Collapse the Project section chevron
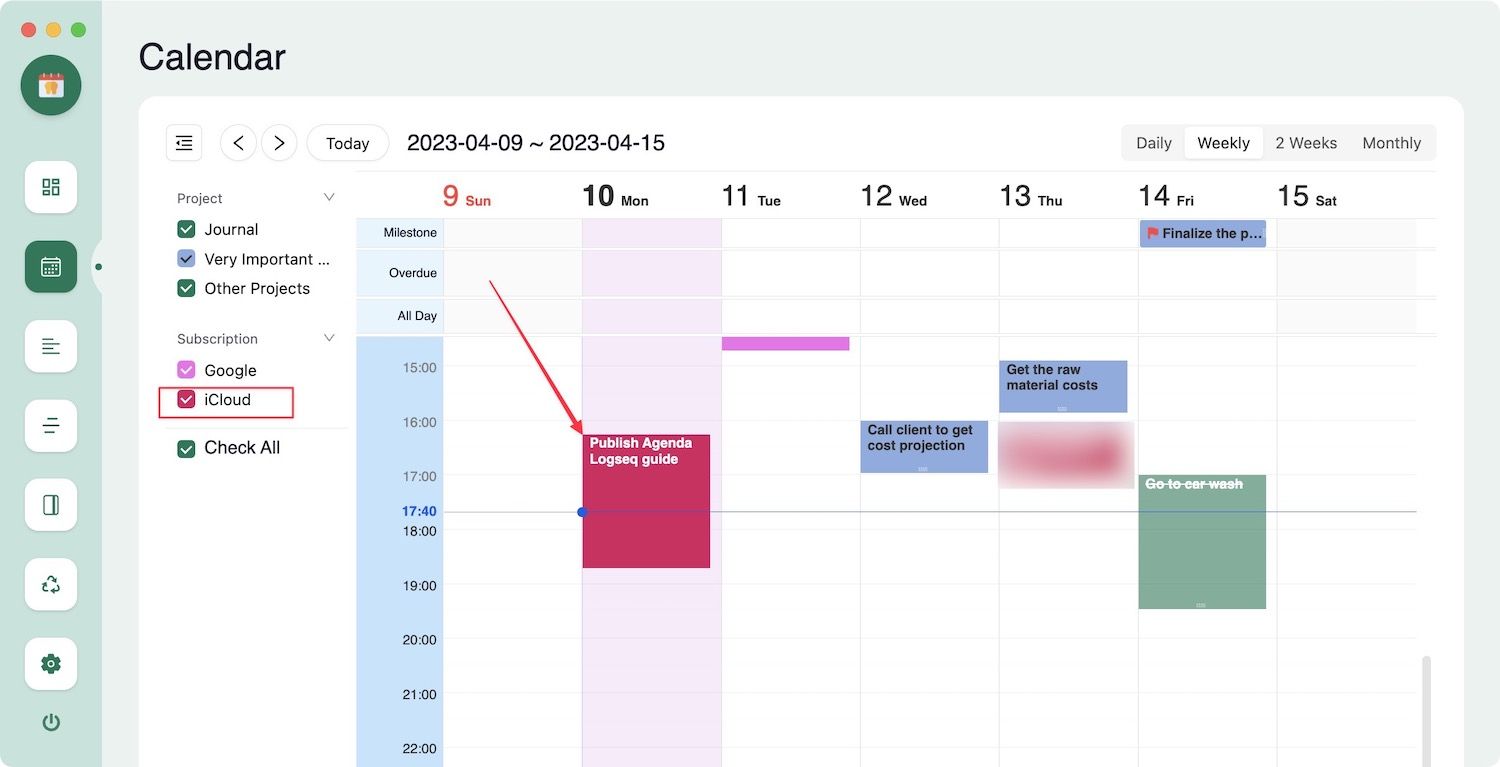The height and width of the screenshot is (767, 1500). point(329,198)
